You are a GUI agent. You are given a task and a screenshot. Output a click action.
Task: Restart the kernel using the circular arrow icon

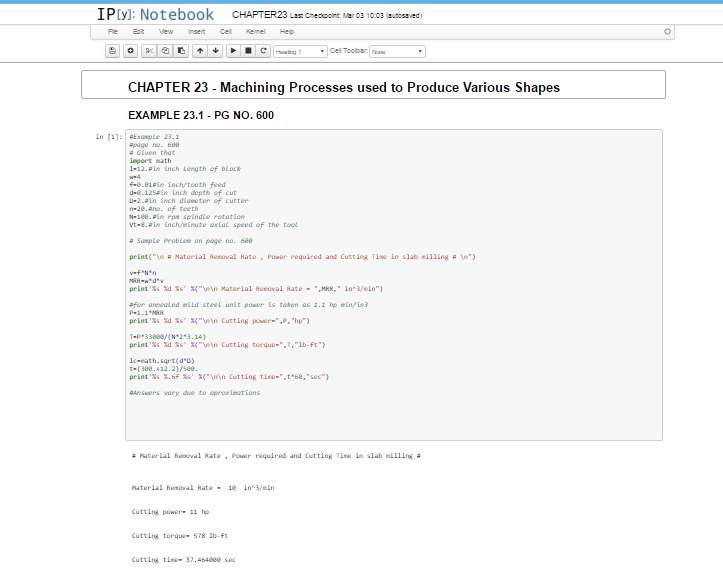[x=263, y=50]
